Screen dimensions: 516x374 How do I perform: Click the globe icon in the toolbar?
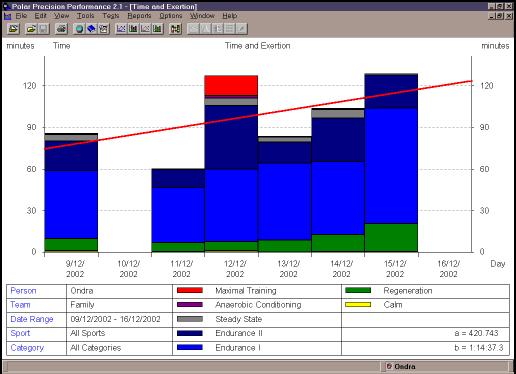point(79,29)
